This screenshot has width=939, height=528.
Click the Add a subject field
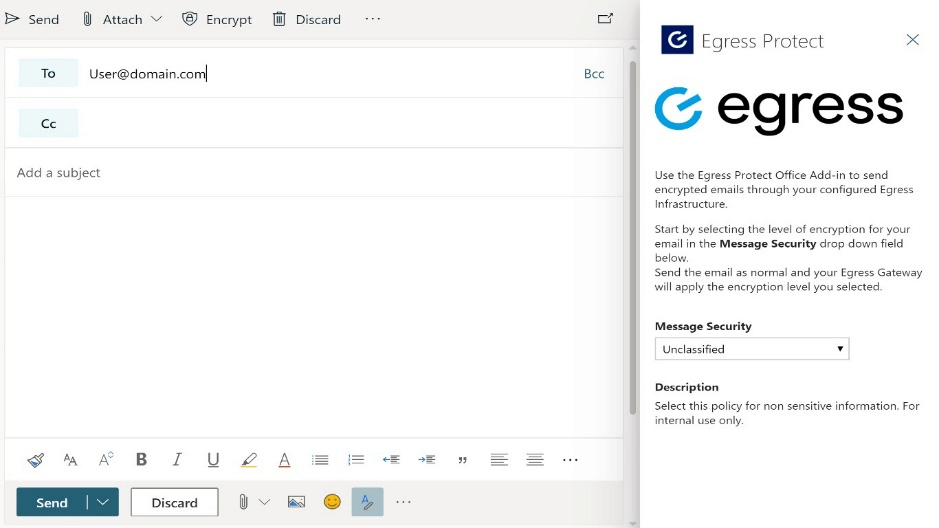tap(314, 172)
